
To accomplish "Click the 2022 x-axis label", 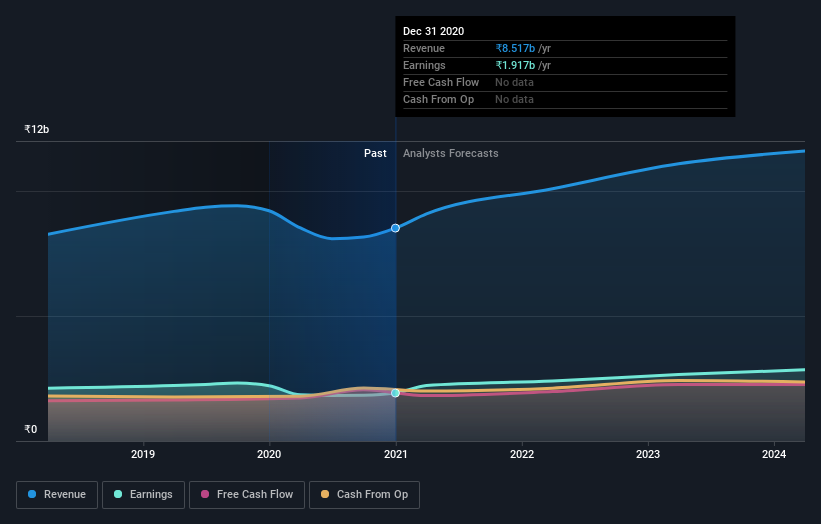I will click(x=522, y=454).
